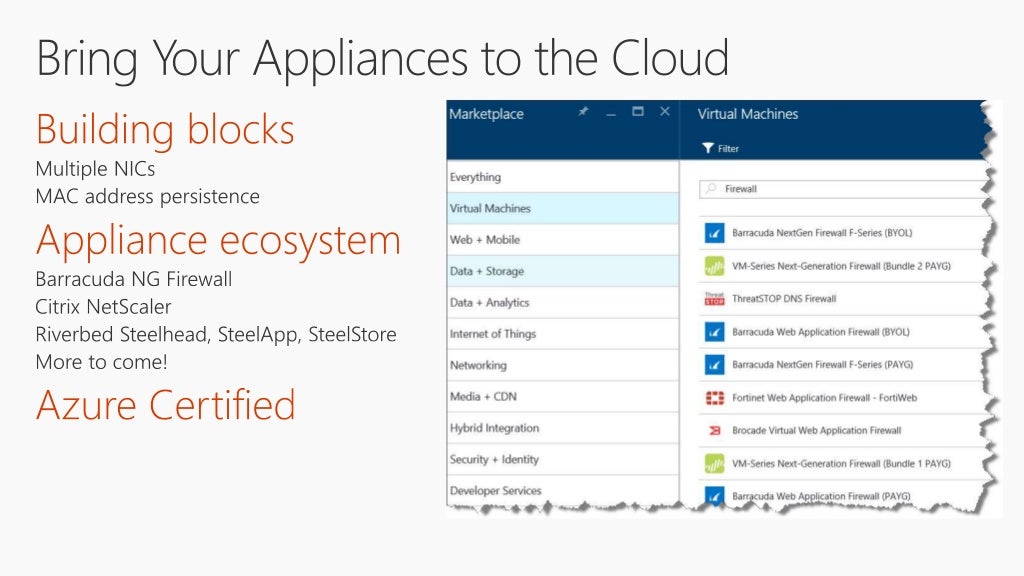Click the 'Azure Certified' heading
Image resolution: width=1024 pixels, height=576 pixels.
pos(166,405)
